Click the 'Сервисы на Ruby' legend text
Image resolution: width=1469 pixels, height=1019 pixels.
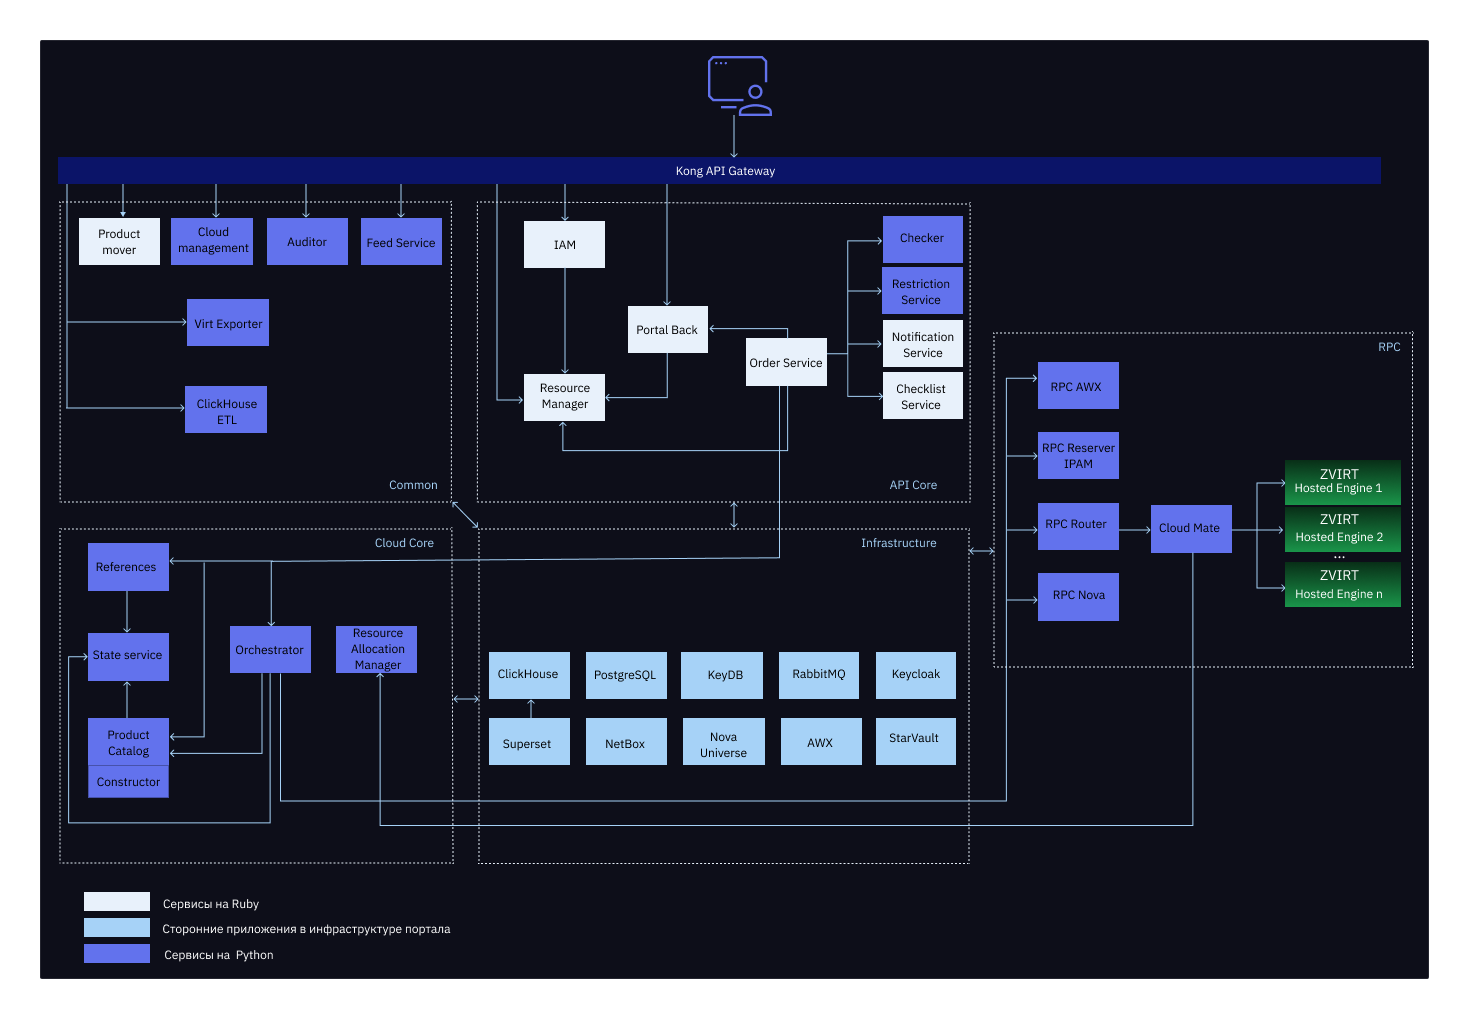click(211, 904)
